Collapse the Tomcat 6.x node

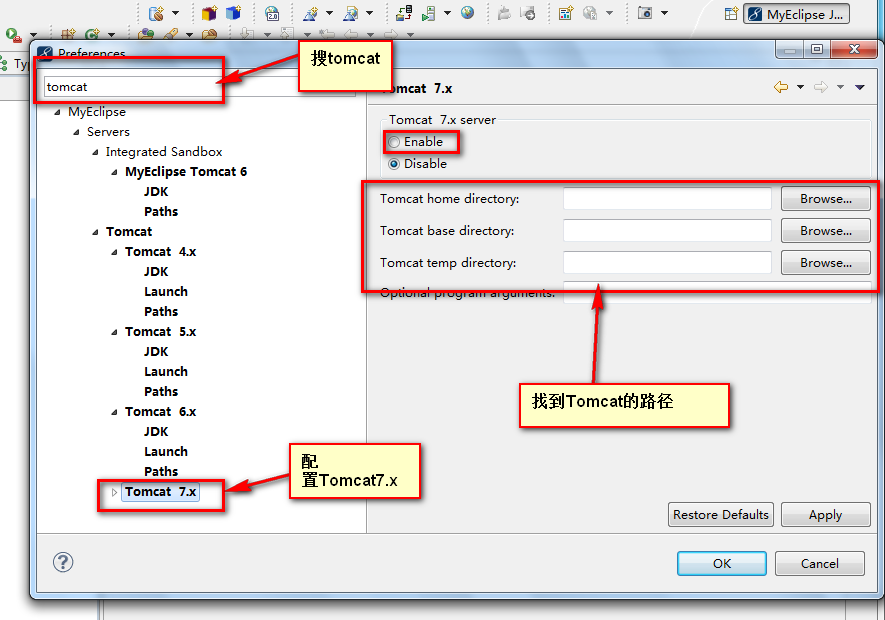[x=115, y=412]
